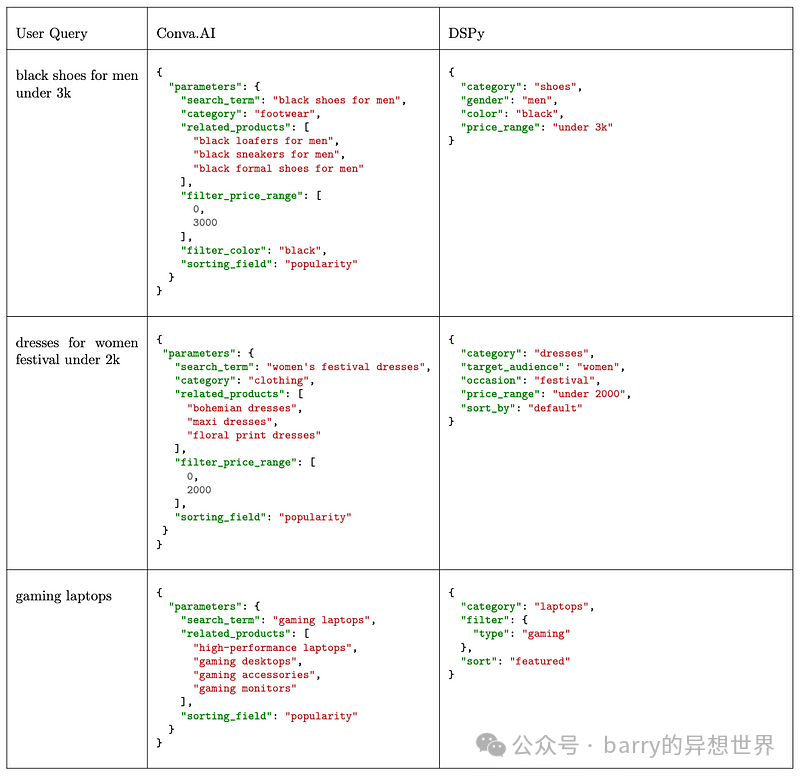Click "gaming laptops" in the User Query column
This screenshot has width=800, height=777.
tap(64, 596)
